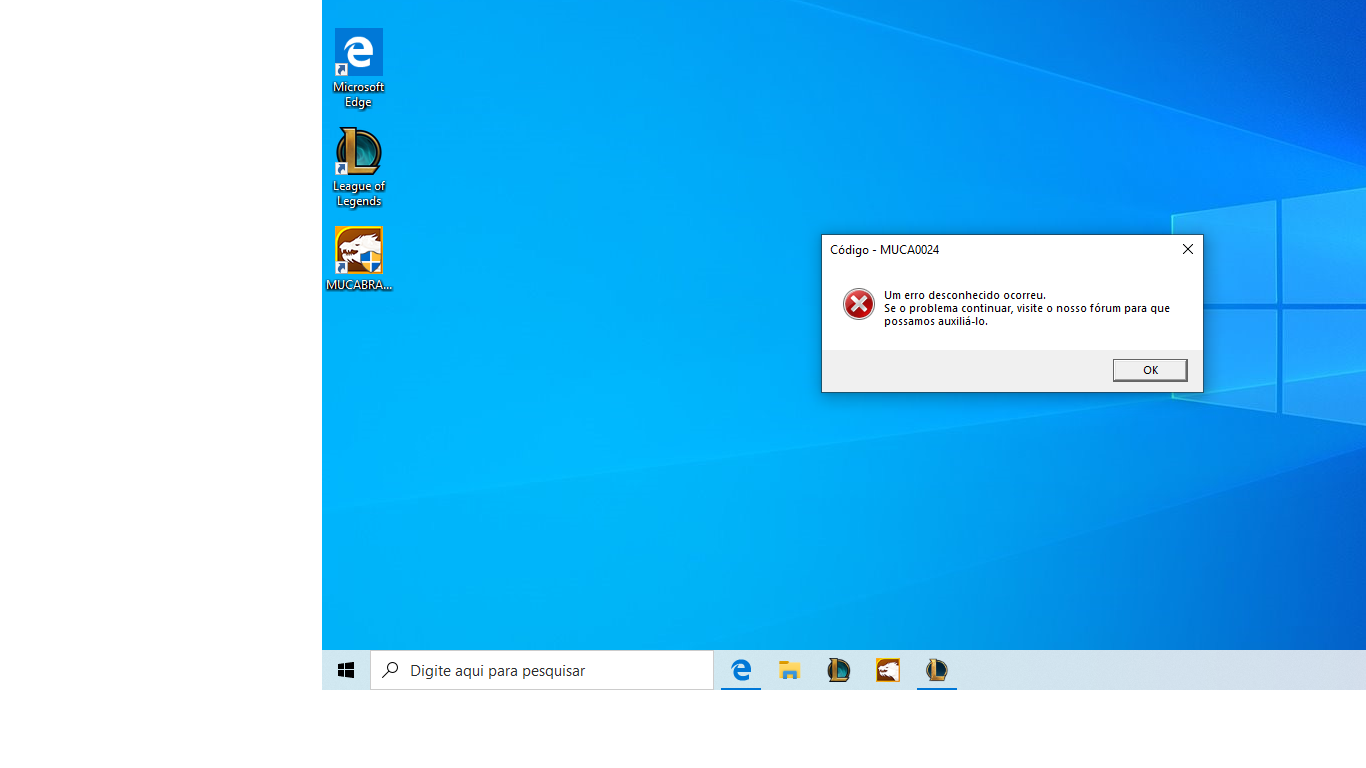Click the 'MUCABRA...' desktop shortcut label
1366x768 pixels.
point(358,285)
